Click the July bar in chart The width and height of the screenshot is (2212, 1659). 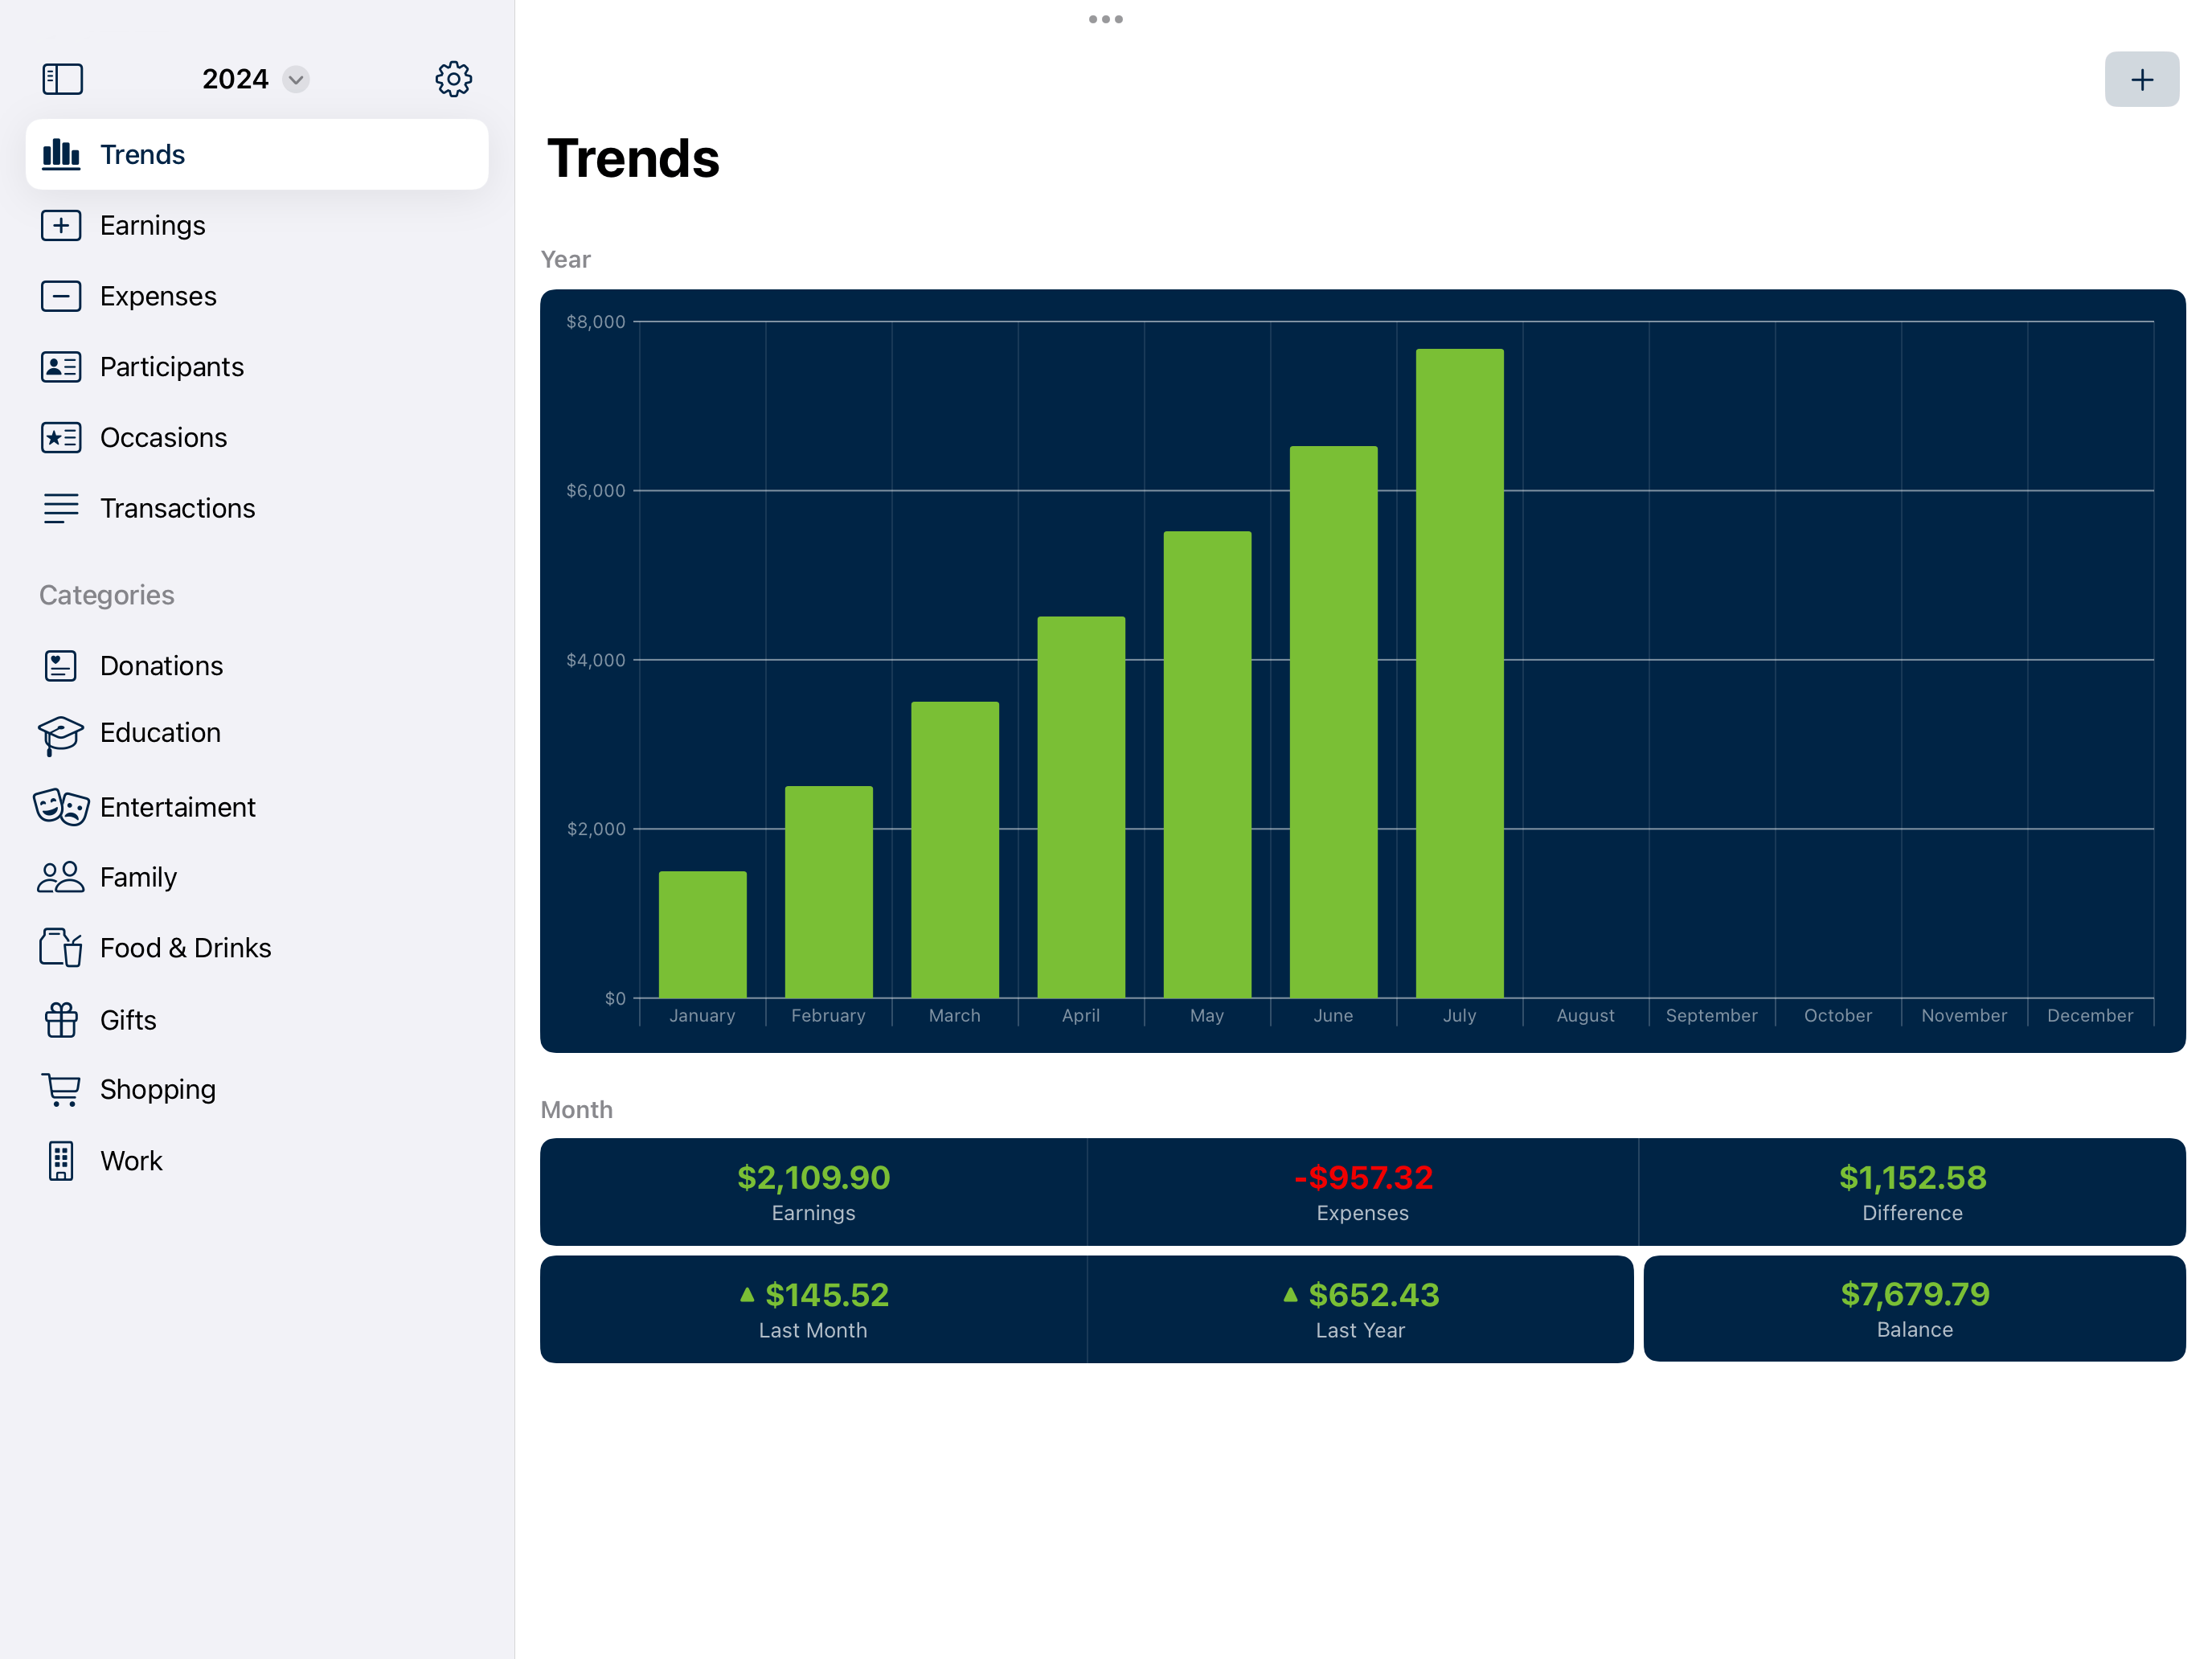[x=1459, y=673]
